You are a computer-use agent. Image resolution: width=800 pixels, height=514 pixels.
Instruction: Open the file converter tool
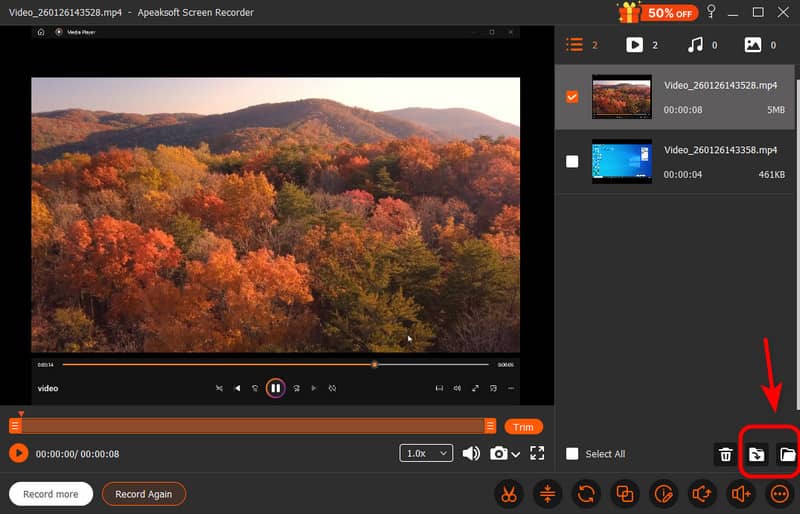click(586, 494)
